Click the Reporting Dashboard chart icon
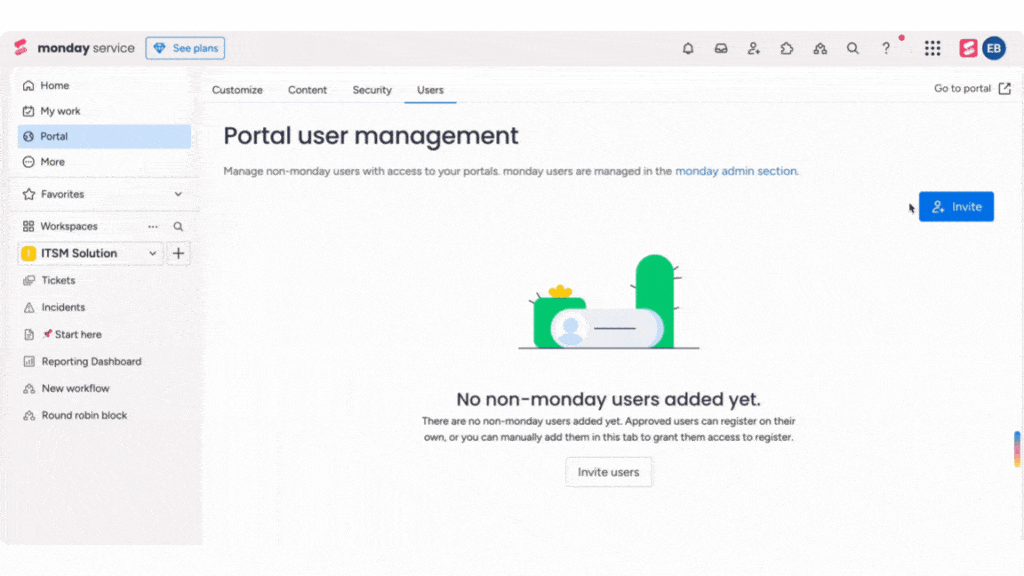1024x576 pixels. (29, 361)
